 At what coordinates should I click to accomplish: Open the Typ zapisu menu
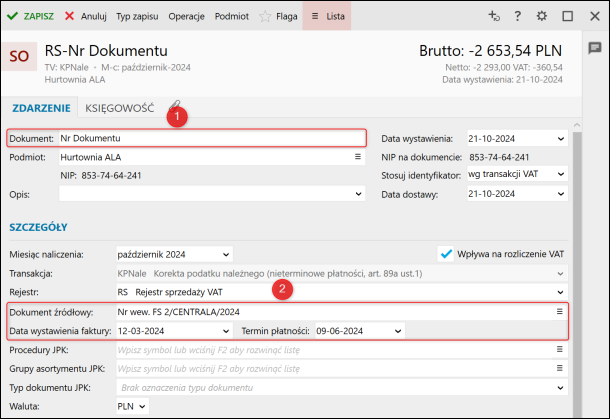[x=137, y=16]
